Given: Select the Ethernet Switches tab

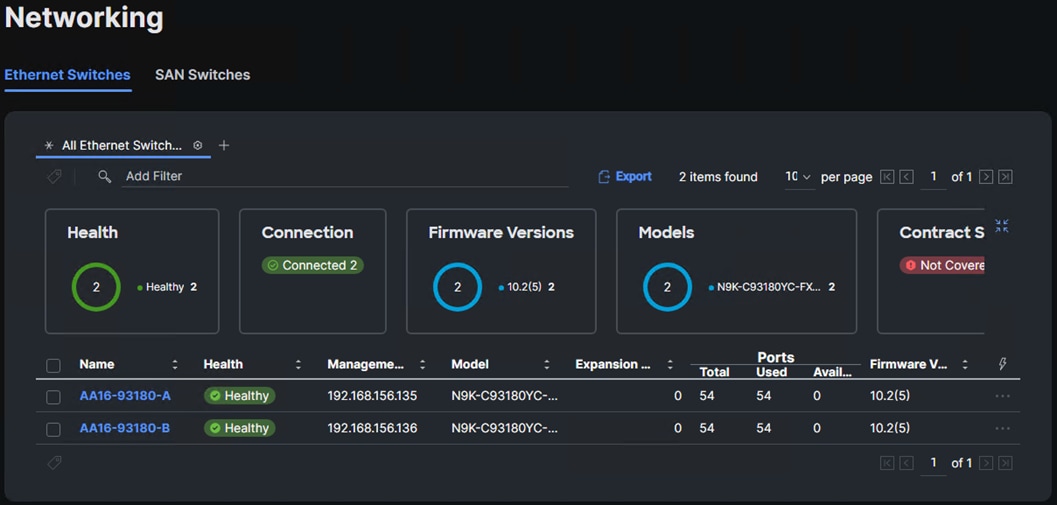Looking at the screenshot, I should [x=67, y=75].
